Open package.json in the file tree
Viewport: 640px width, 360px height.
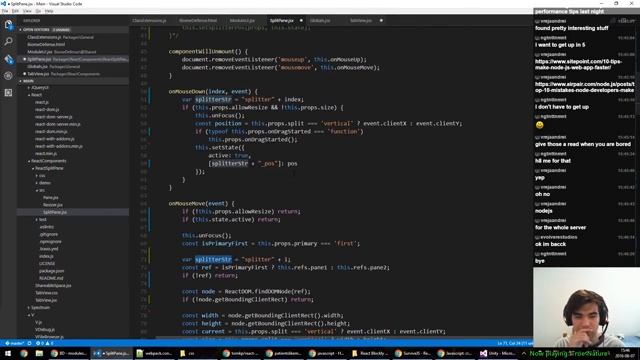click(x=51, y=271)
